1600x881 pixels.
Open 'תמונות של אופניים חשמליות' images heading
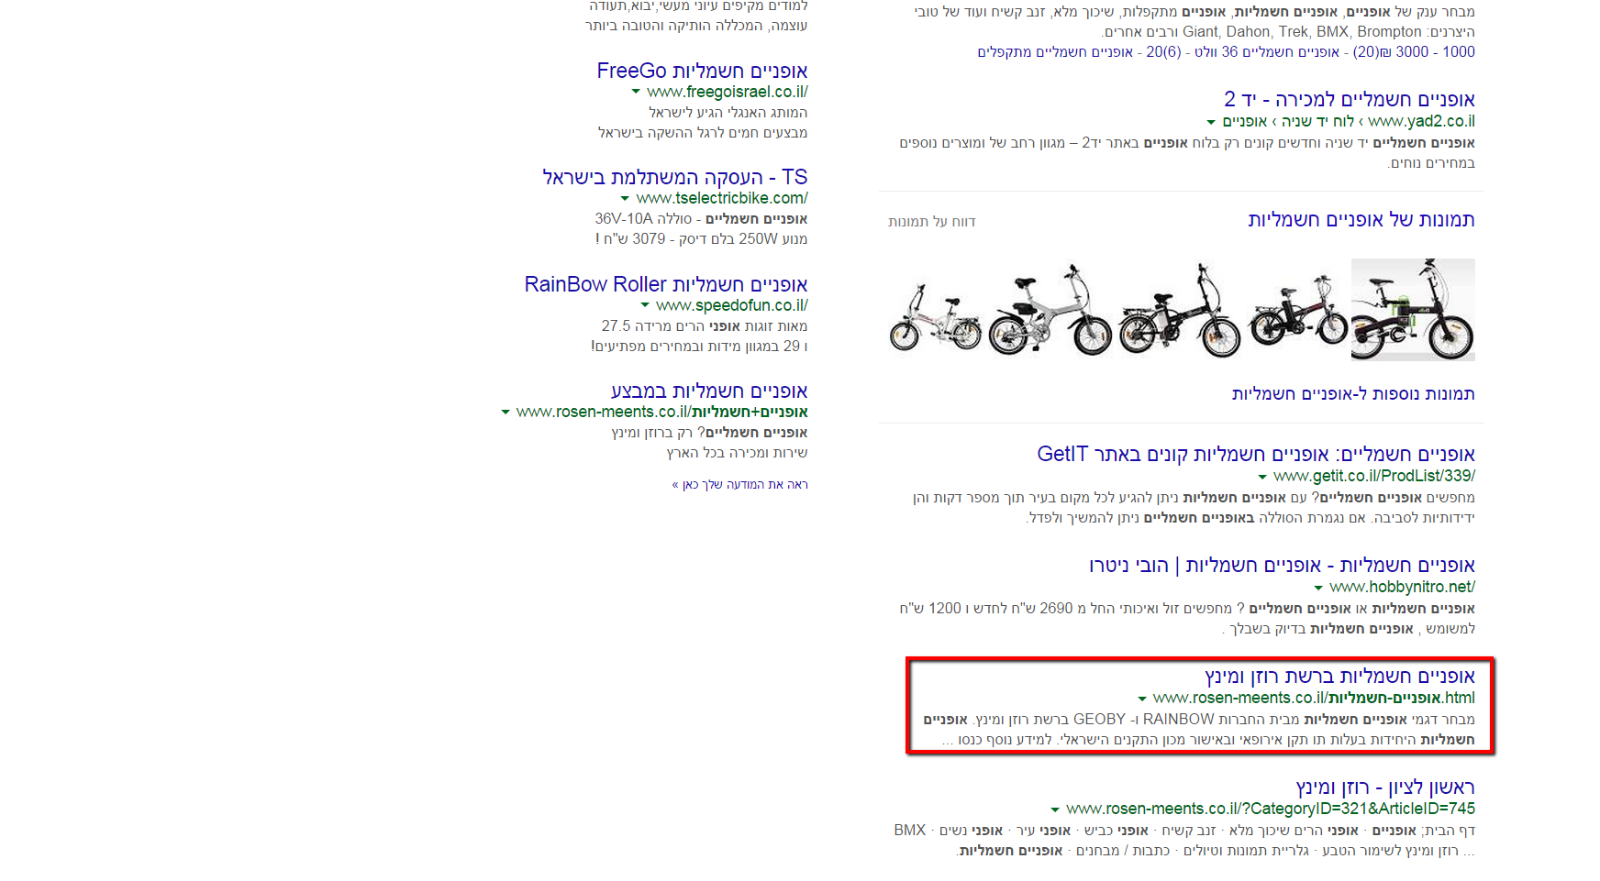click(x=1361, y=219)
